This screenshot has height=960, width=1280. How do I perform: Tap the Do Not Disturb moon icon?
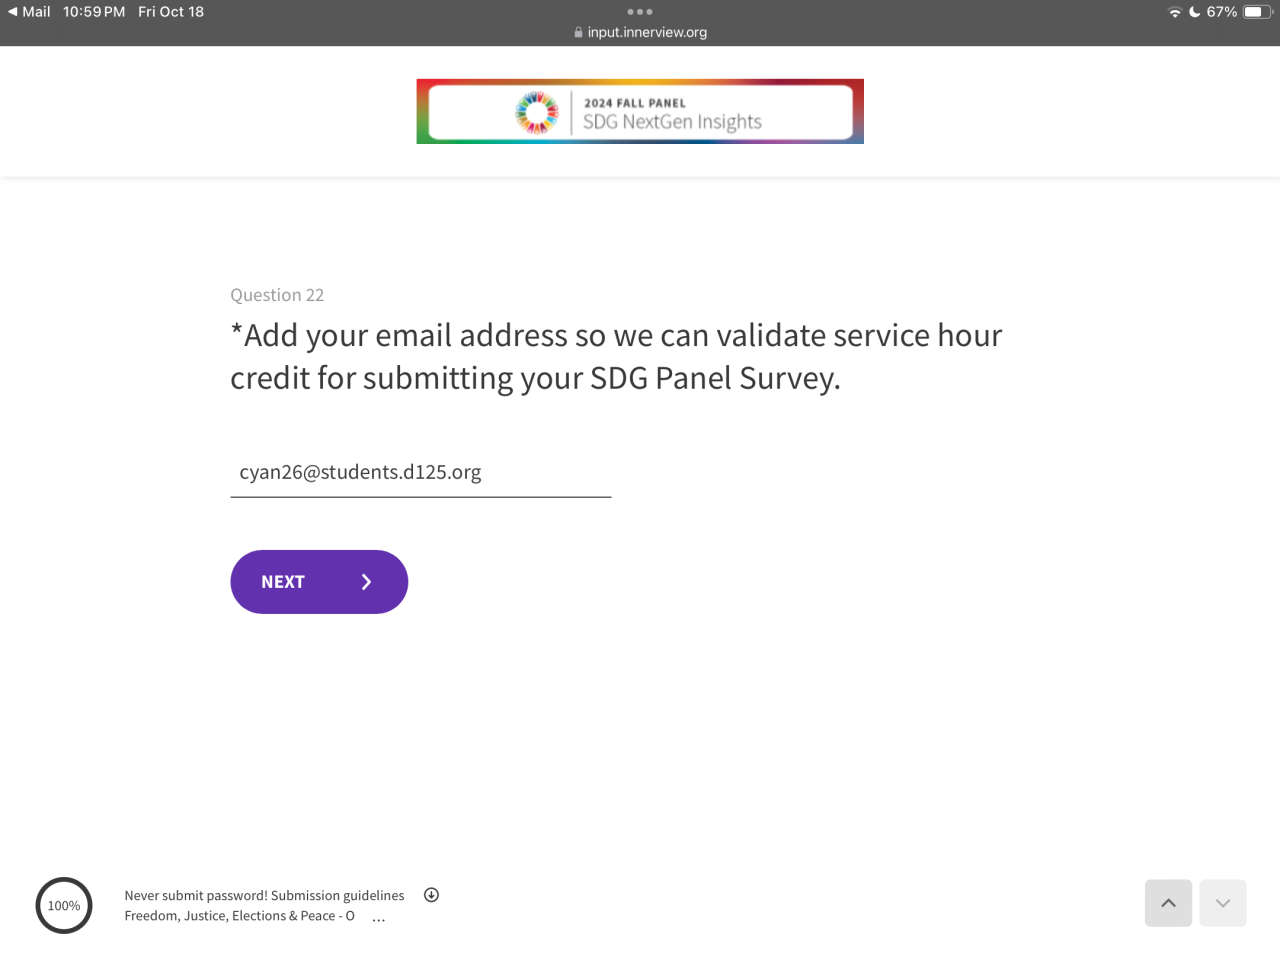click(1194, 12)
